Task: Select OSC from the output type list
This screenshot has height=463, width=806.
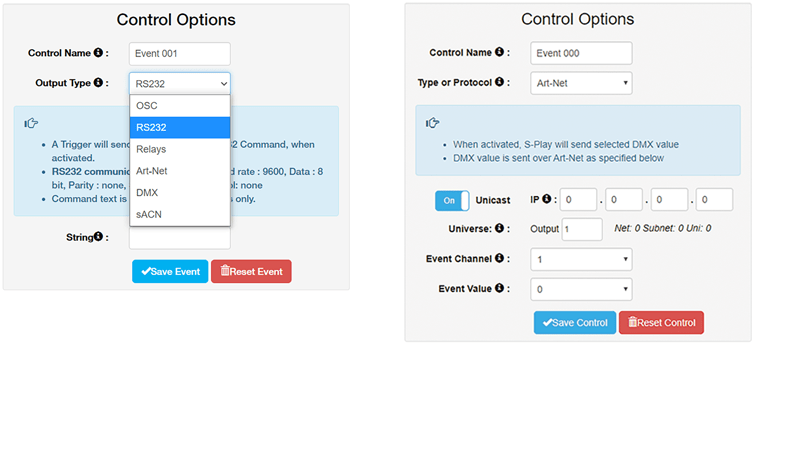Action: [179, 106]
